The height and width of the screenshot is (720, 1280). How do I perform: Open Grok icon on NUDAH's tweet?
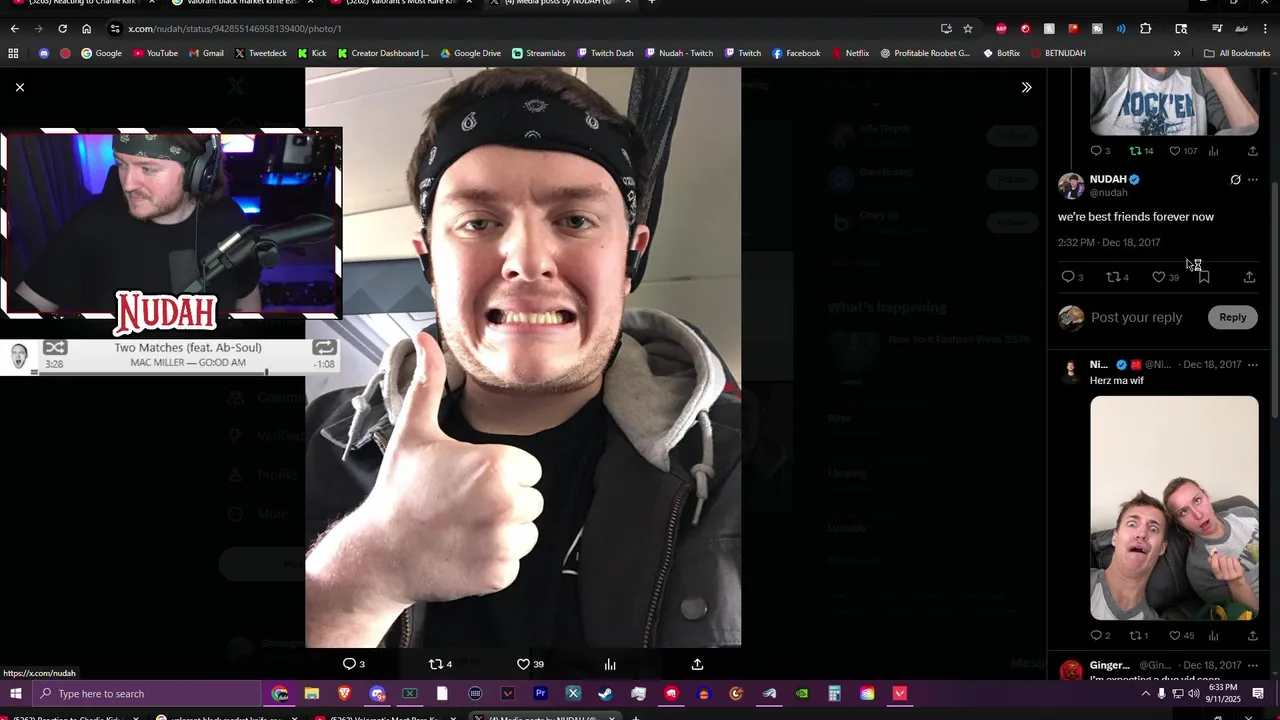(1235, 180)
